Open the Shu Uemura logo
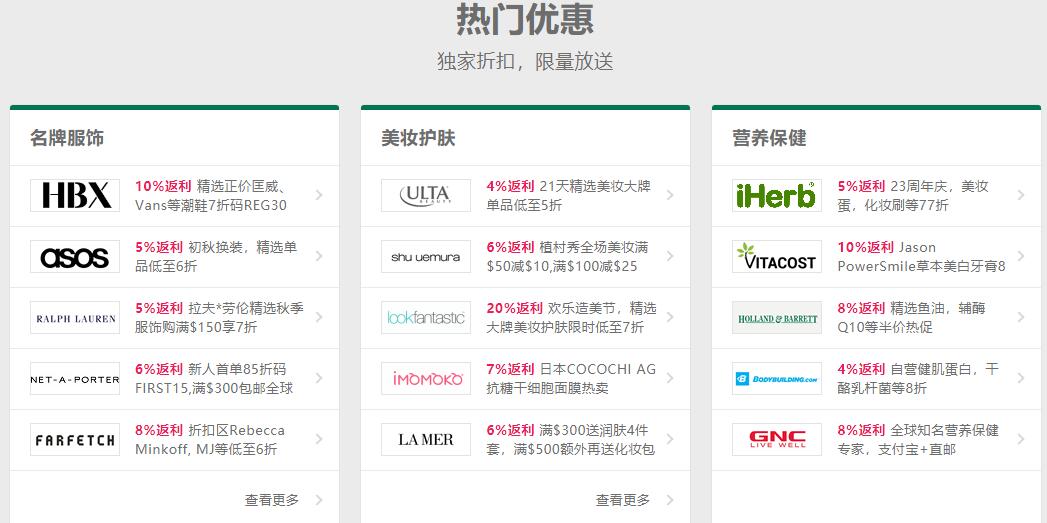The height and width of the screenshot is (523, 1047). coord(426,256)
